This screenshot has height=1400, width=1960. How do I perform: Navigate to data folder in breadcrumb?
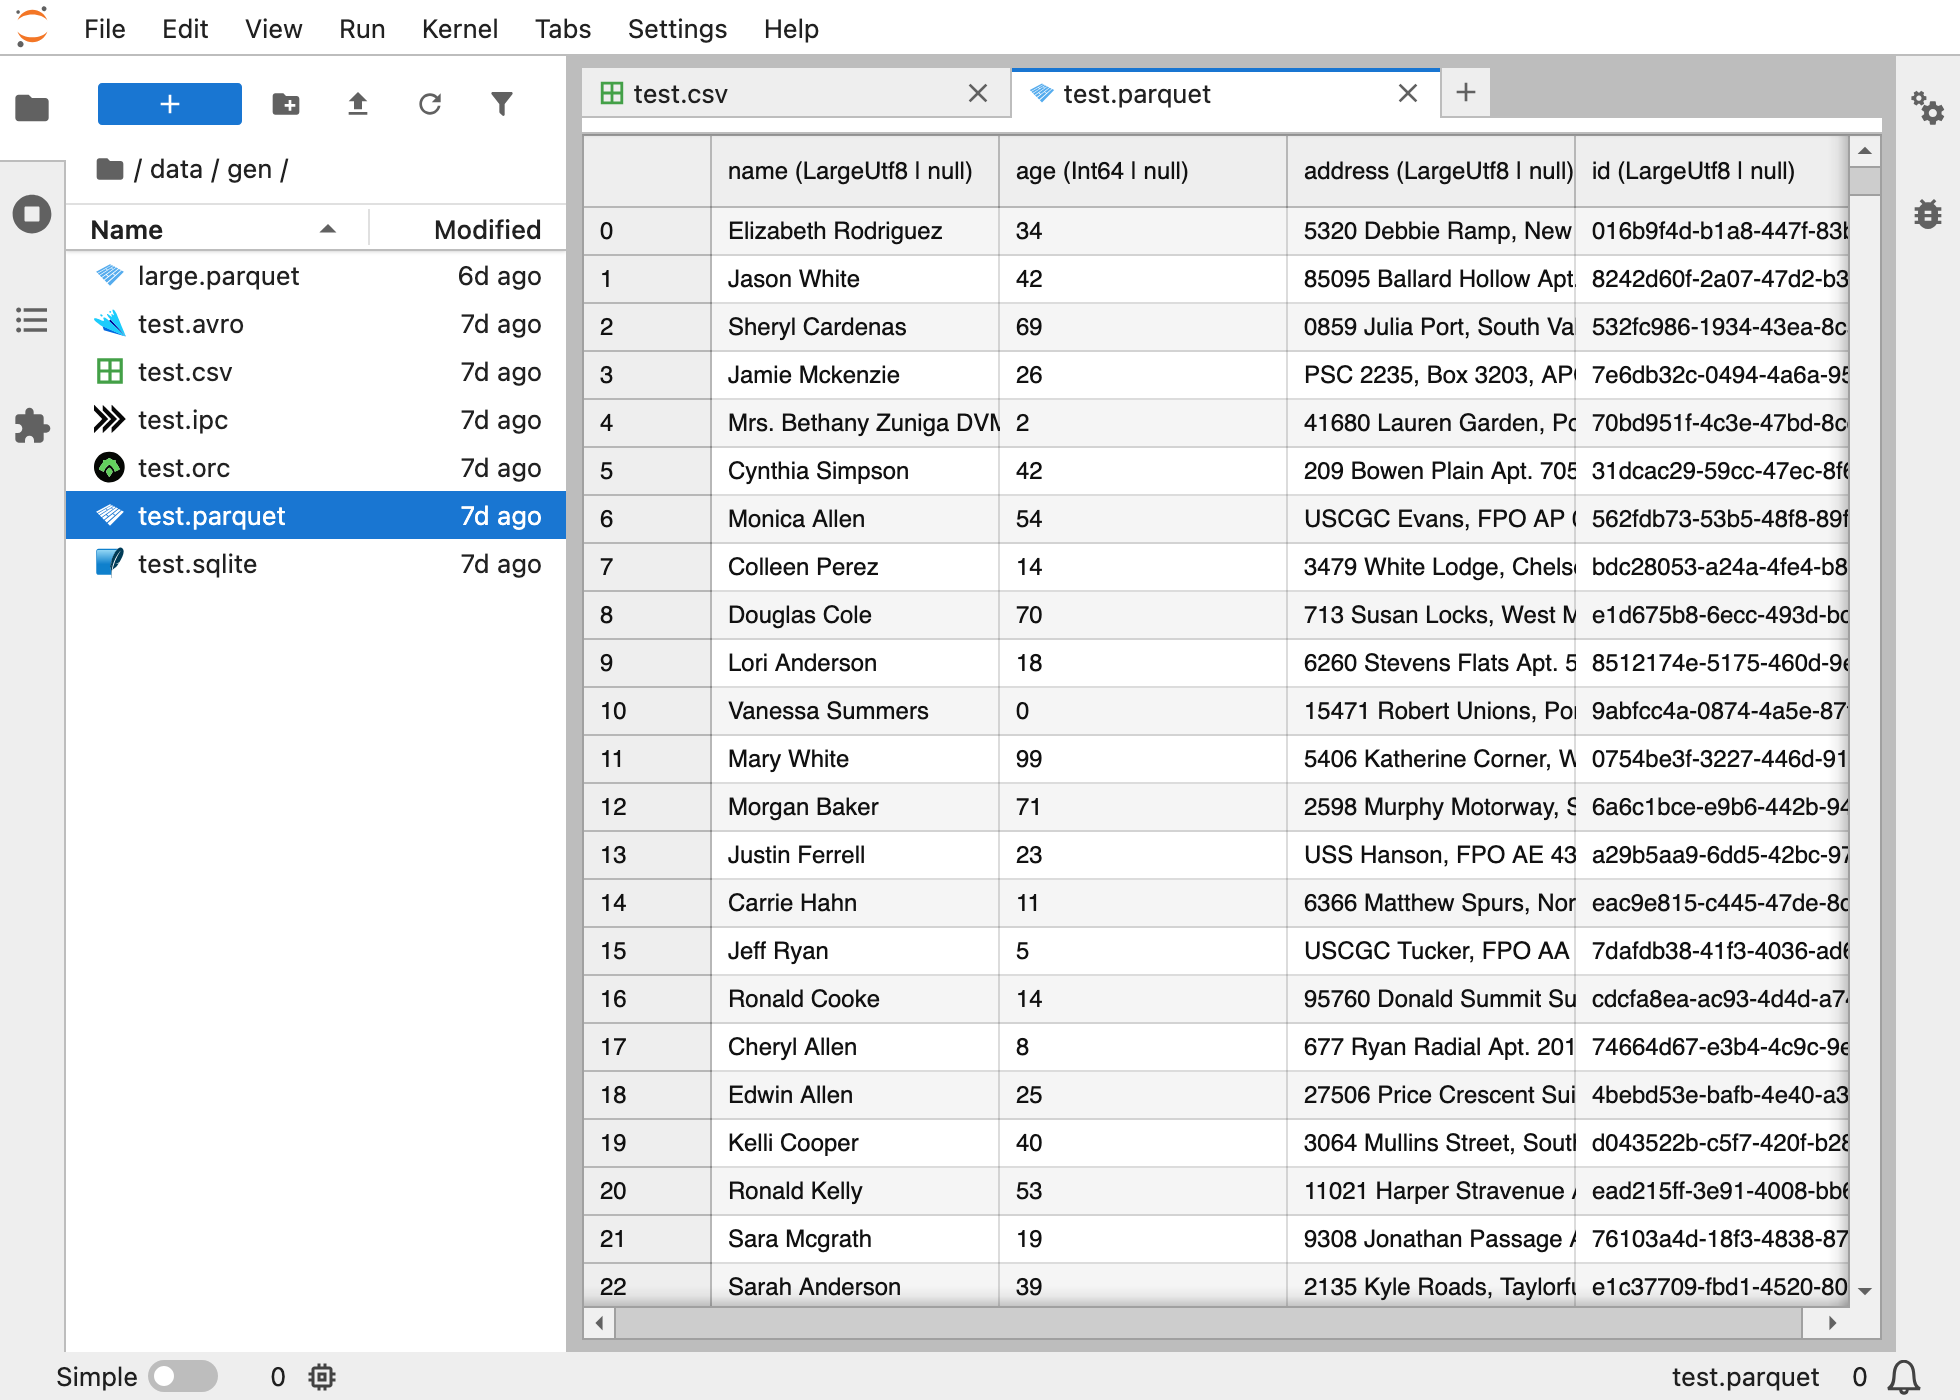tap(176, 169)
